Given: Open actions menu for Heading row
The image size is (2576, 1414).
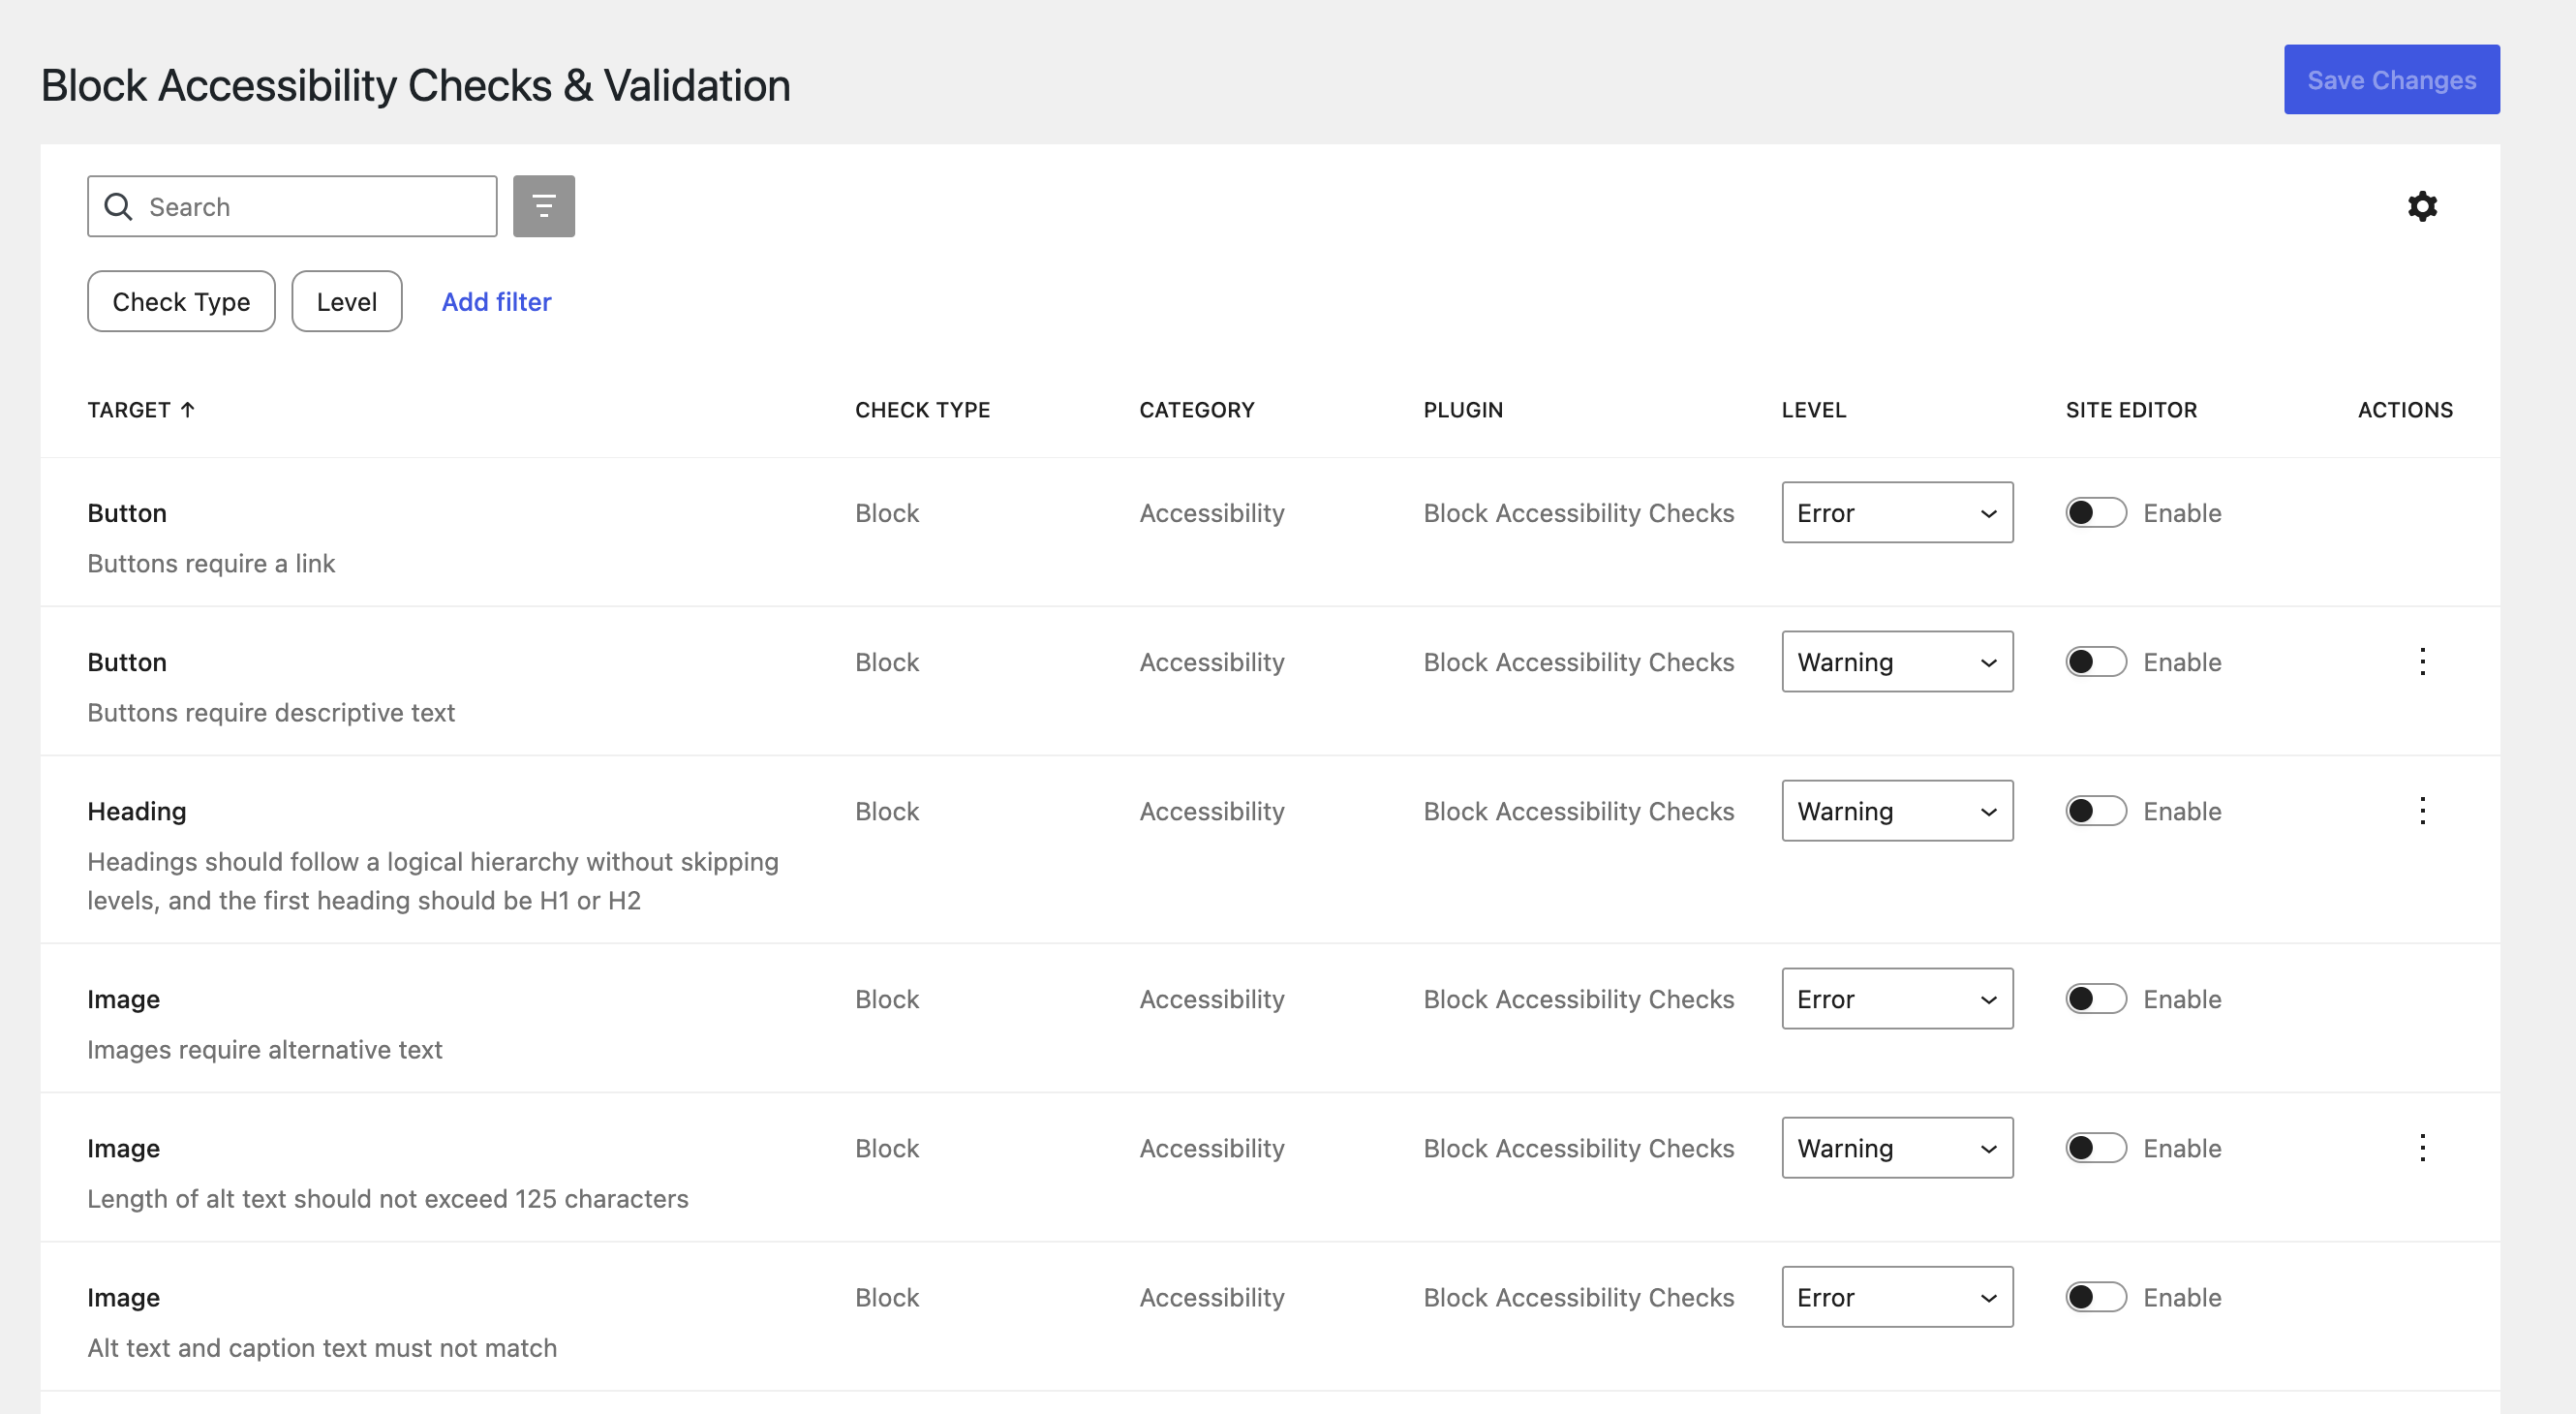Looking at the screenshot, I should (2422, 810).
